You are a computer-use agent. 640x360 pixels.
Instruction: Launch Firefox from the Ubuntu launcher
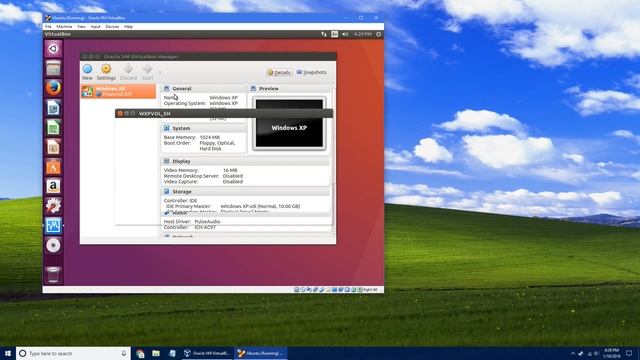tap(53, 88)
